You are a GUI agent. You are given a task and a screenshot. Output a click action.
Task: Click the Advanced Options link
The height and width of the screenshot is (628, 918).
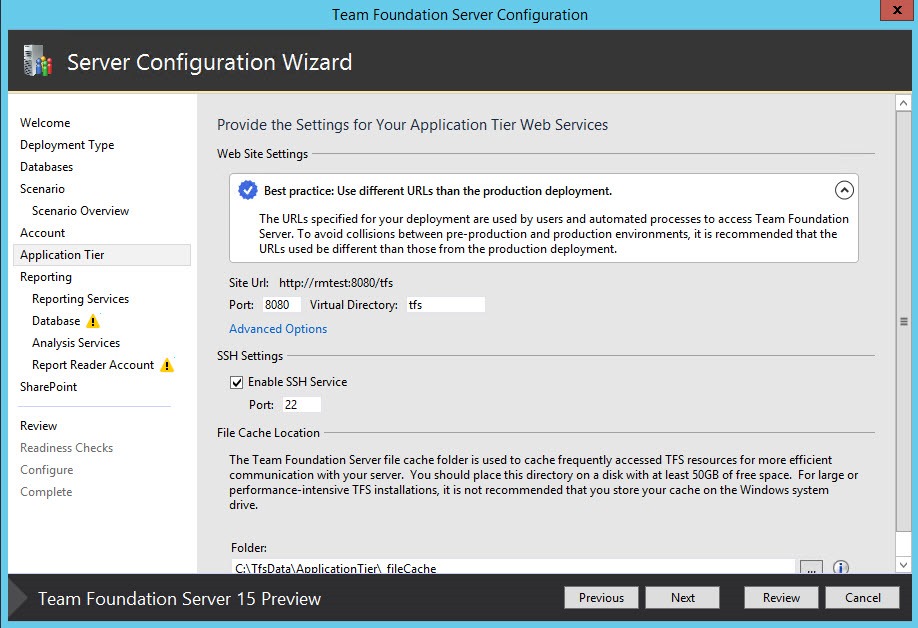coord(278,329)
